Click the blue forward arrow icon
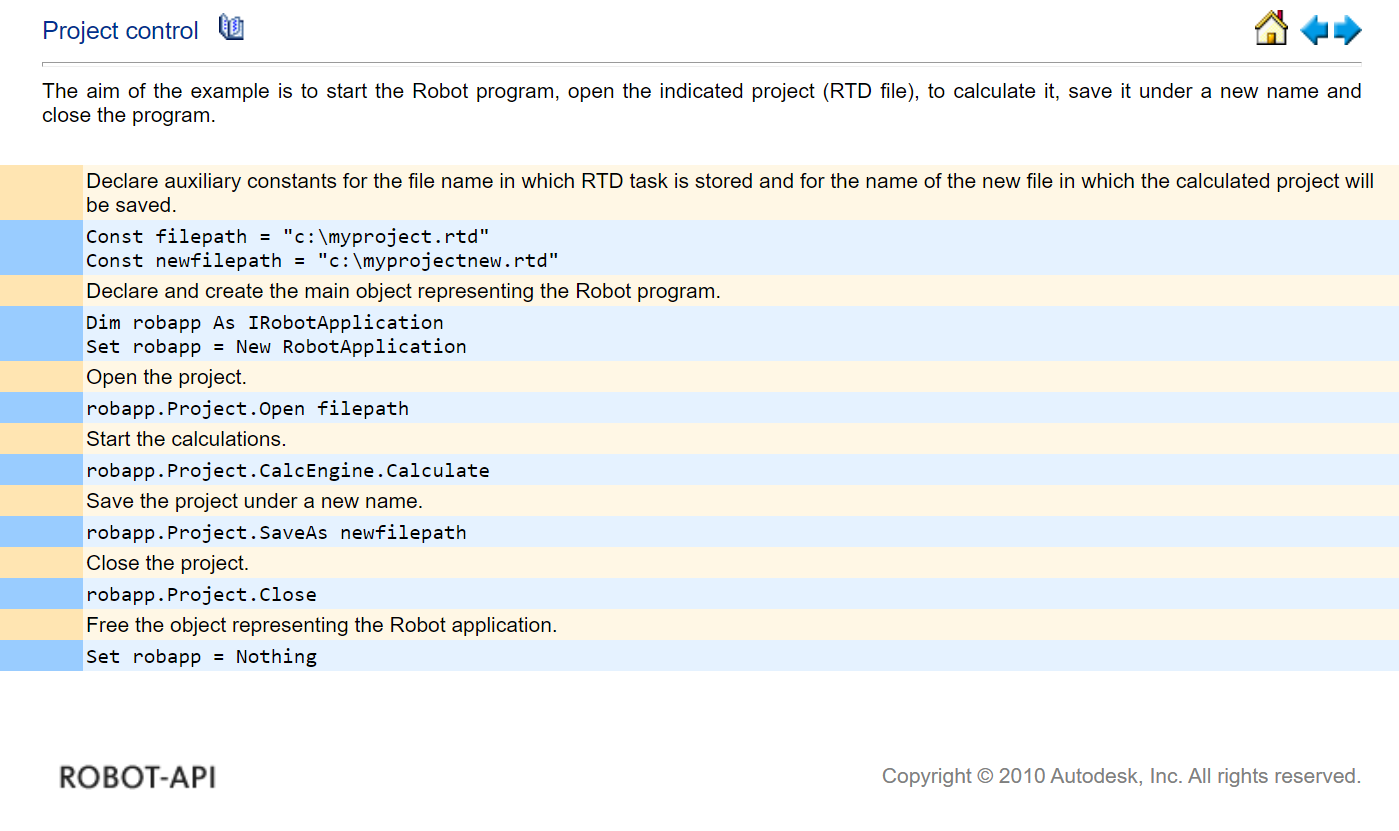Viewport: 1399px width, 831px height. coord(1348,30)
